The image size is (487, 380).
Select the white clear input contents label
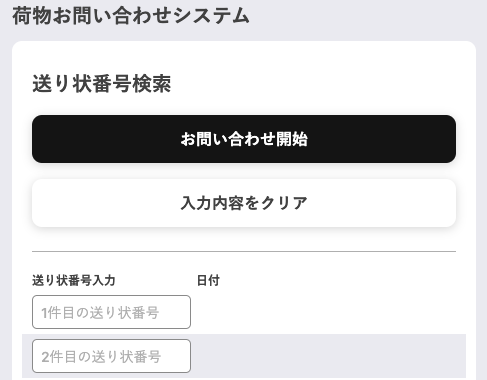click(x=244, y=203)
